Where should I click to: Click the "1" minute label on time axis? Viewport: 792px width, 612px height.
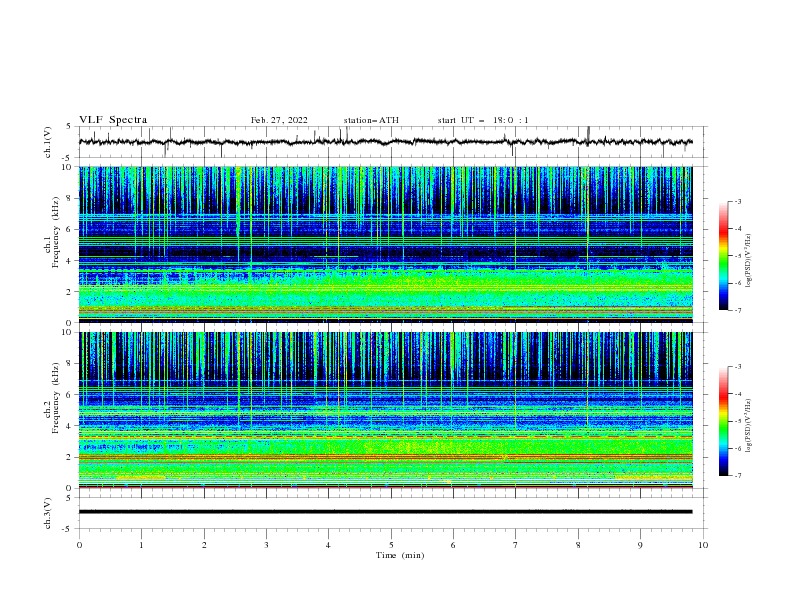pos(142,545)
